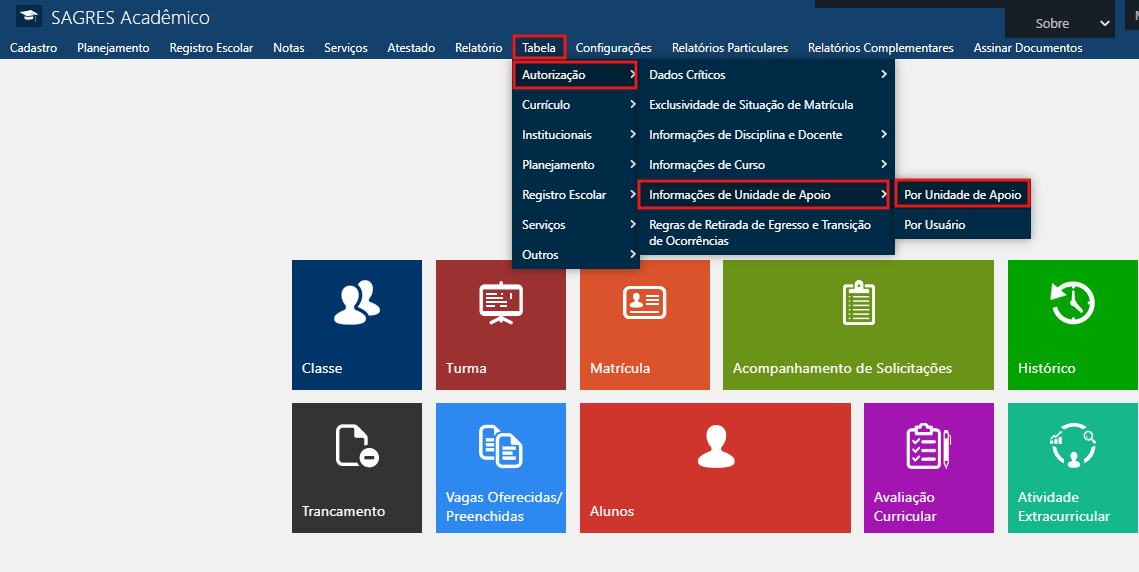This screenshot has width=1139, height=572.
Task: Expand the Informações de Curso arrow
Action: point(883,165)
